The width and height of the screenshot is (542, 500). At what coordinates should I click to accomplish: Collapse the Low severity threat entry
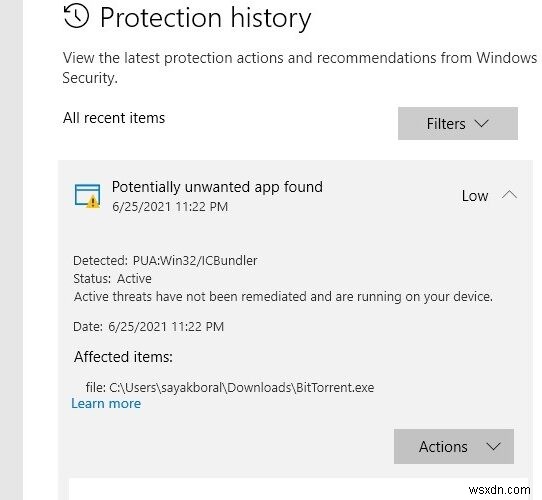[x=509, y=195]
